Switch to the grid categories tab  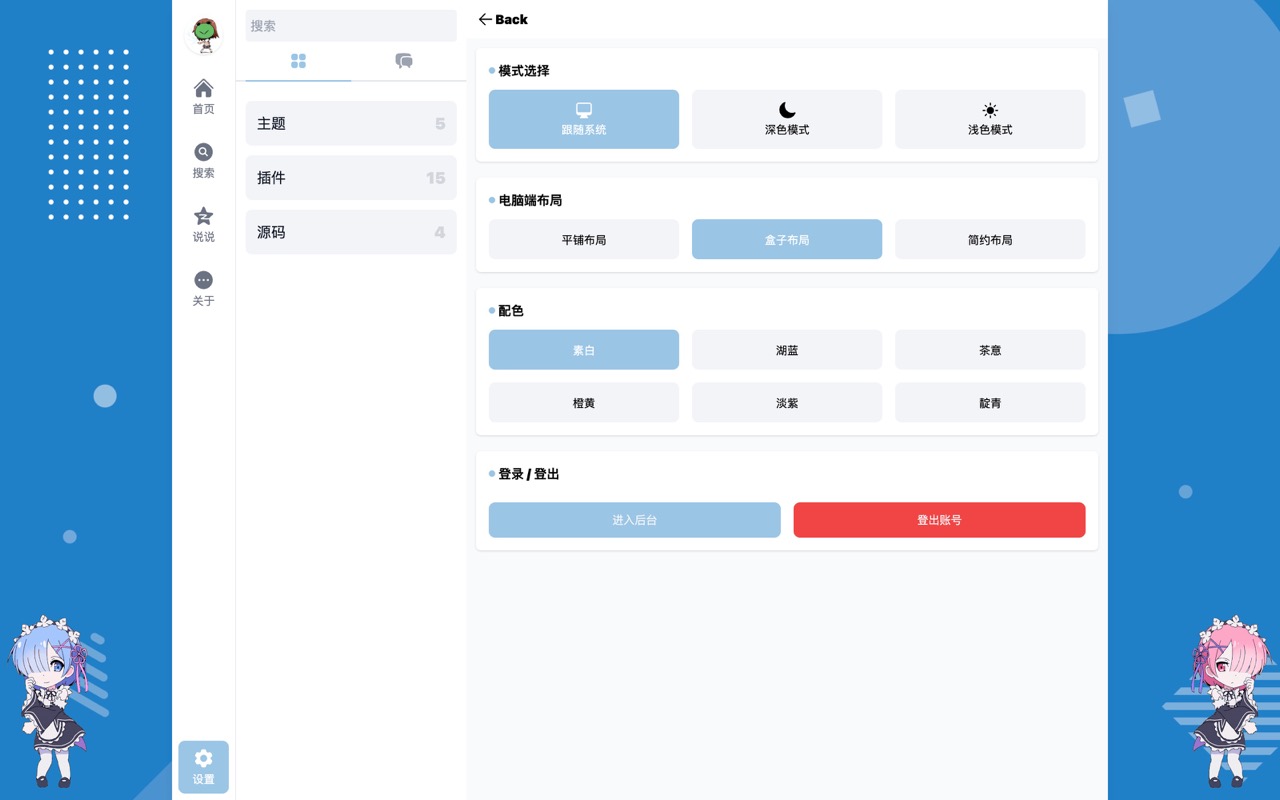[298, 61]
